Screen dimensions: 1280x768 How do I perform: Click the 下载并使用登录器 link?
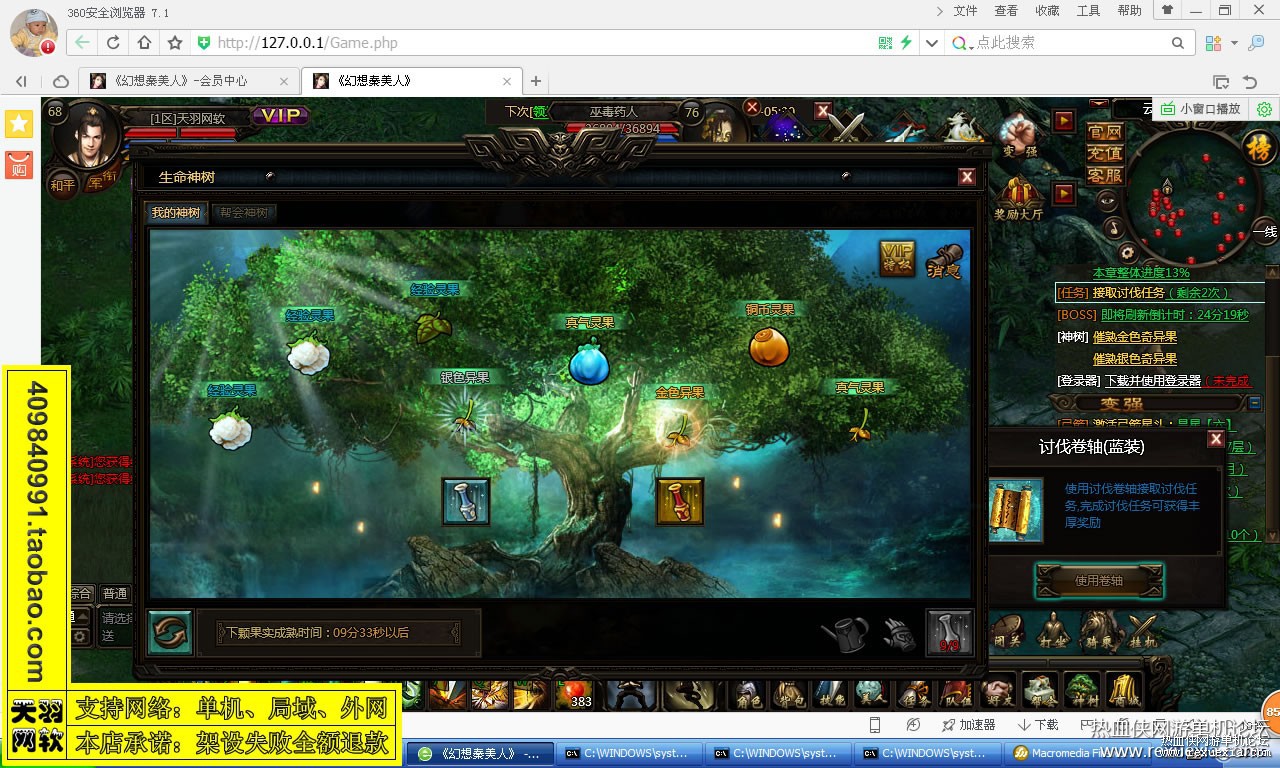click(1153, 381)
